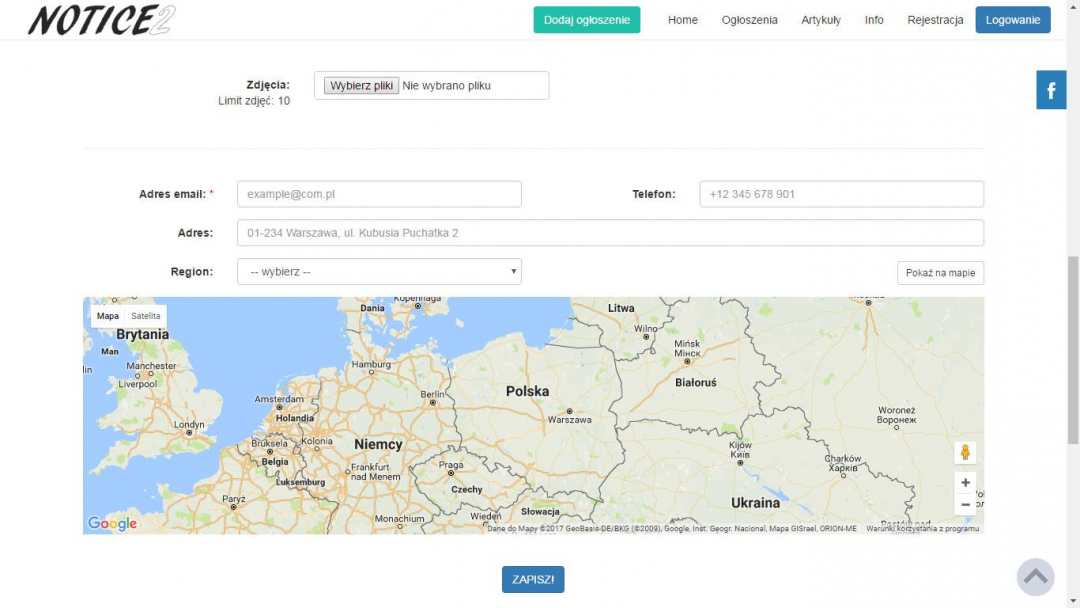The height and width of the screenshot is (608, 1080).
Task: Click the Pokaż na mapie button
Action: 940,273
